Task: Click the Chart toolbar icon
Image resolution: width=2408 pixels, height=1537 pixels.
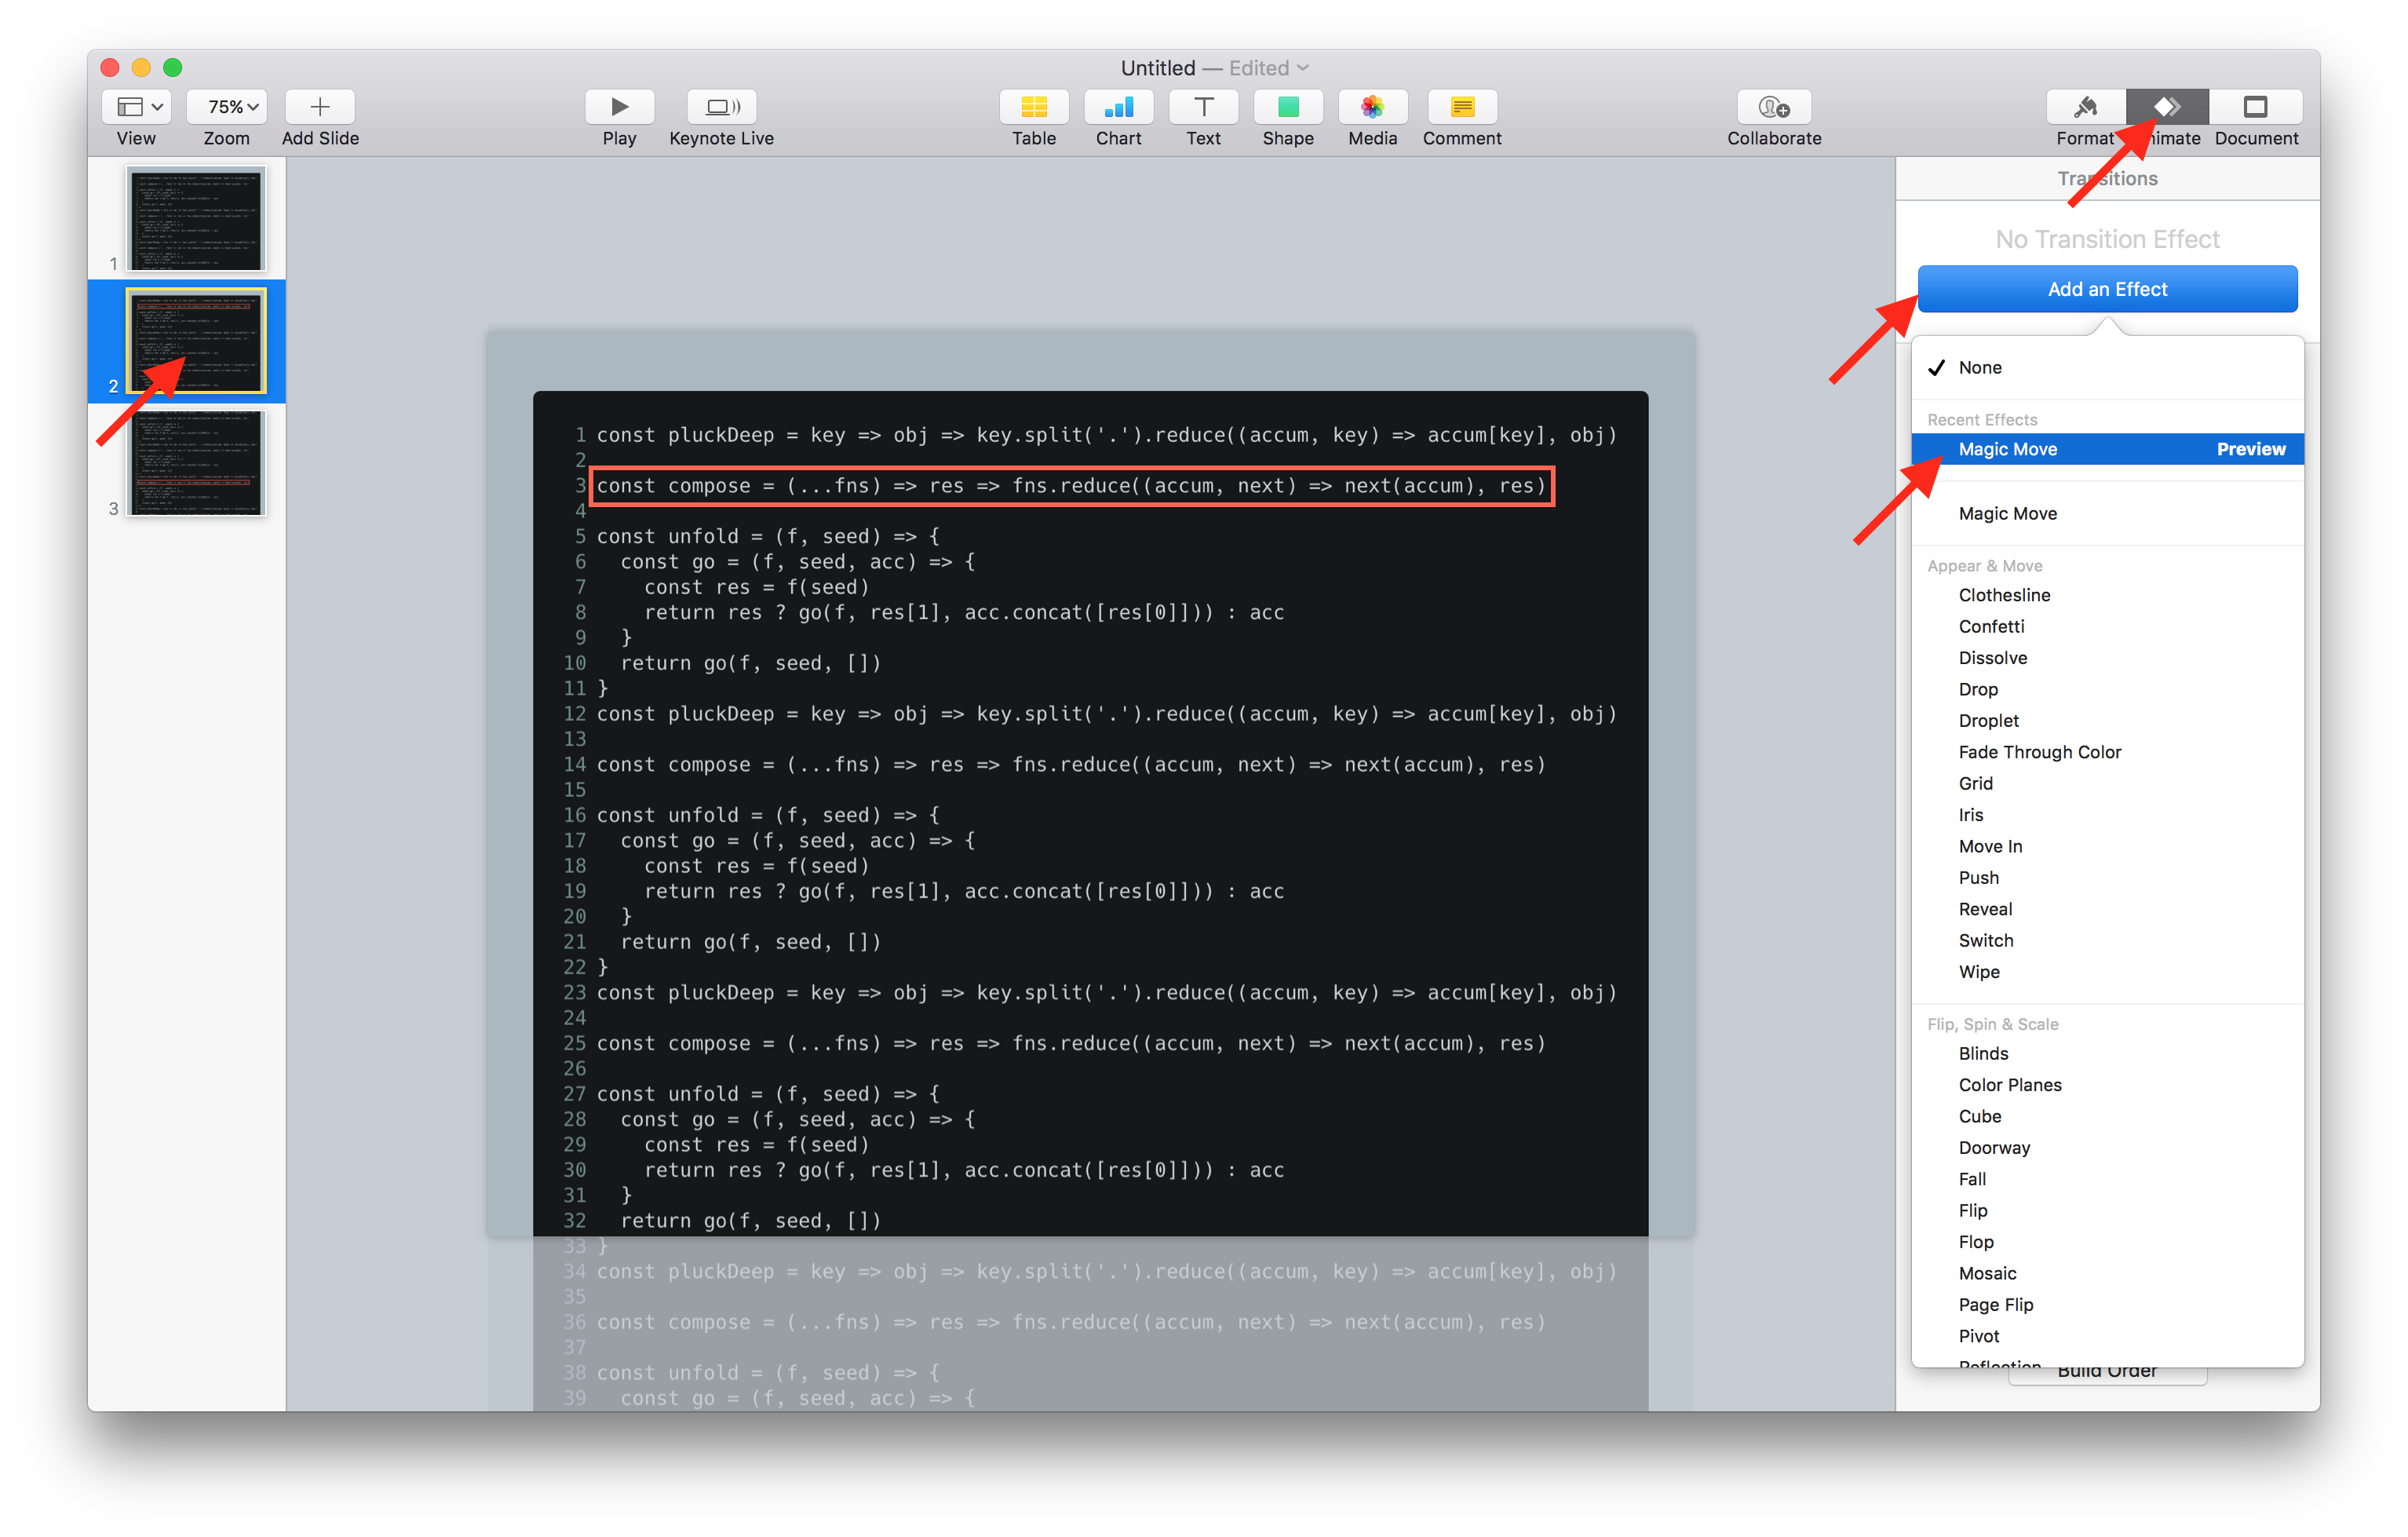Action: point(1118,107)
